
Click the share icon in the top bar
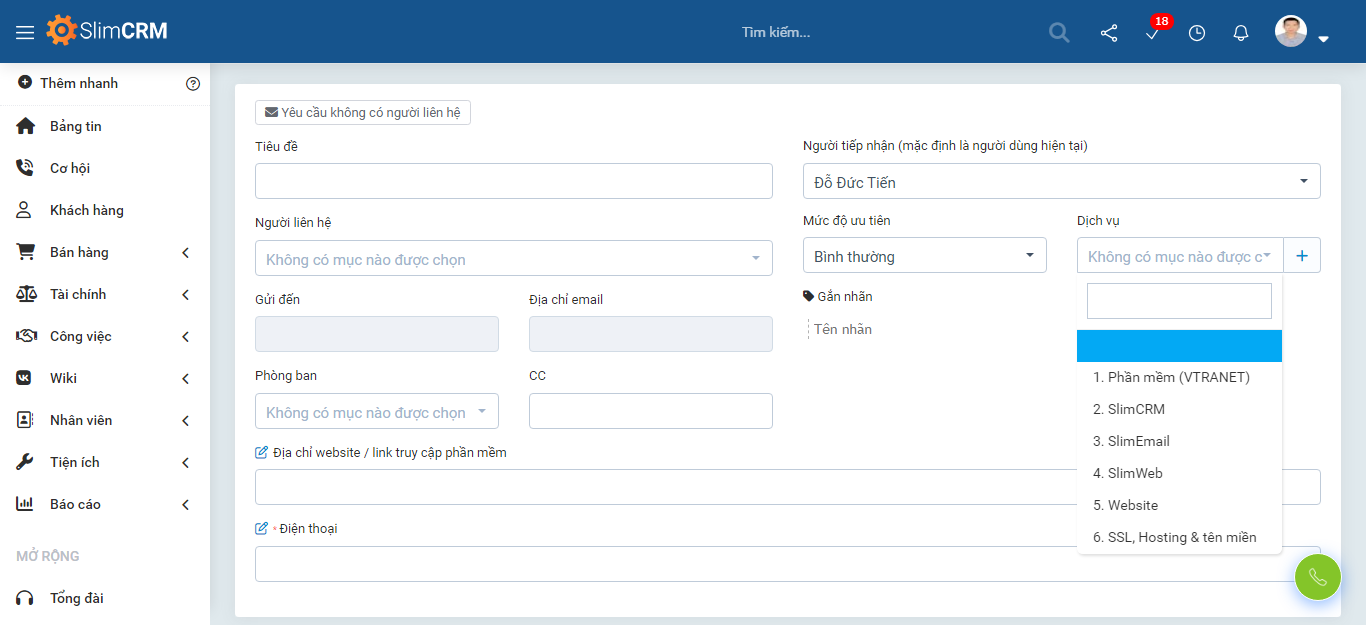pyautogui.click(x=1108, y=33)
